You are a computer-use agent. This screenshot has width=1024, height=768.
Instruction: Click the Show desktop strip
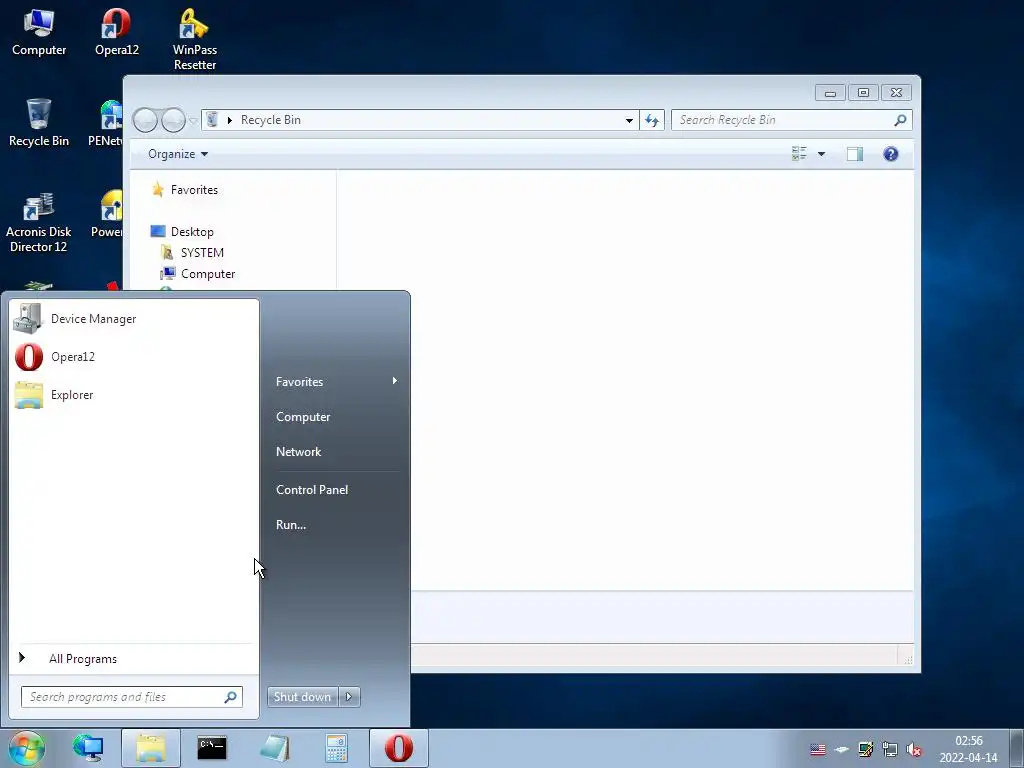pos(1016,748)
